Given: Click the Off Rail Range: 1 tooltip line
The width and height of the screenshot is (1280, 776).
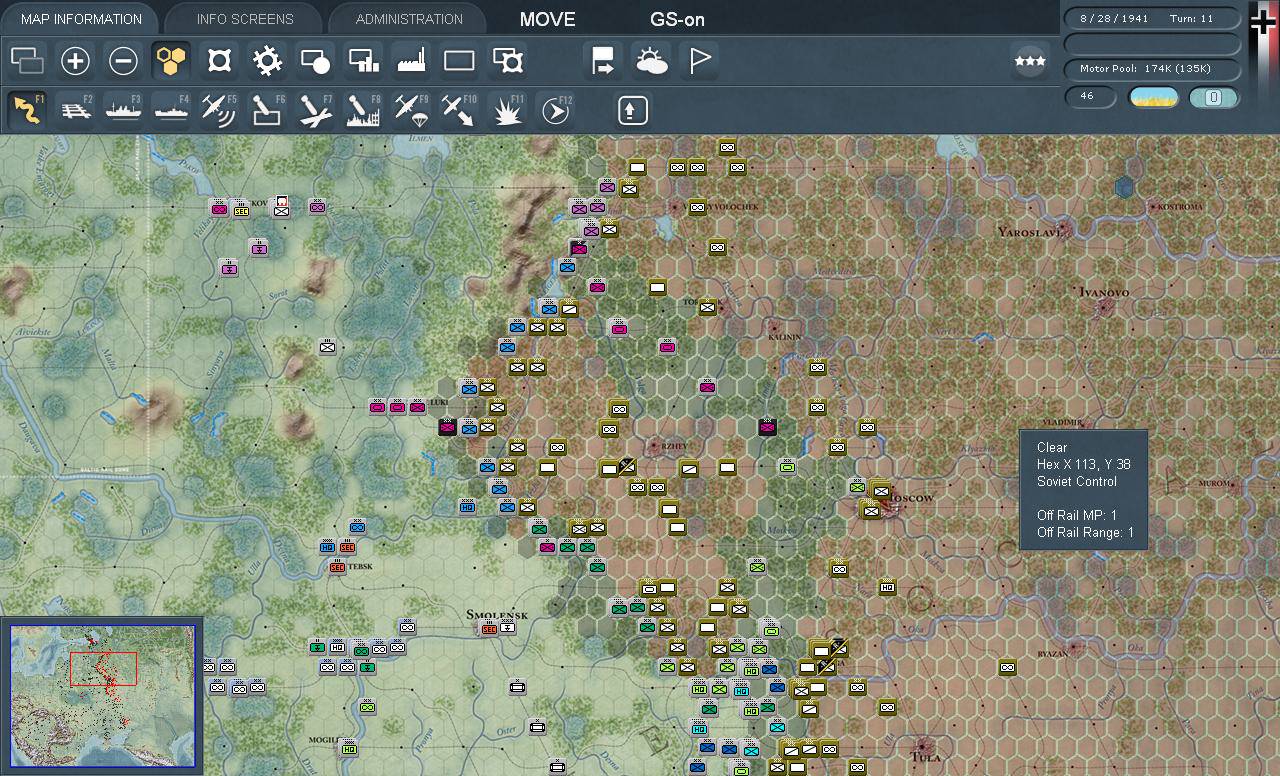Looking at the screenshot, I should click(1085, 533).
